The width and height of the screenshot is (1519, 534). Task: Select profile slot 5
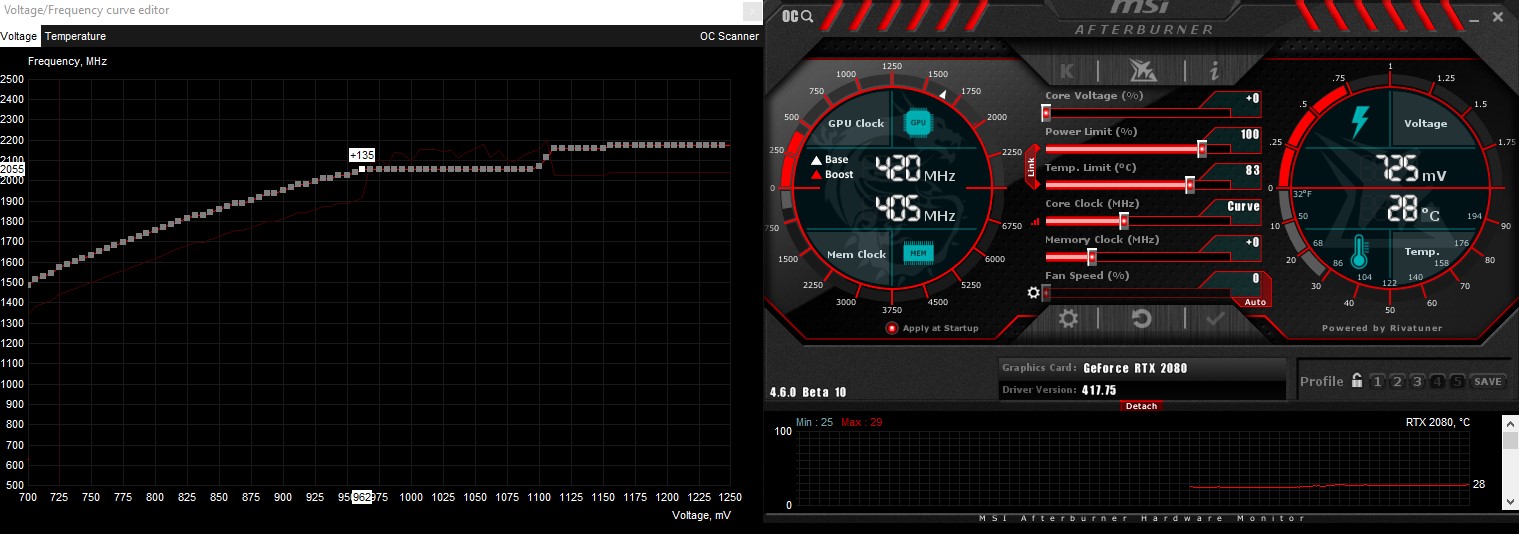point(1457,381)
